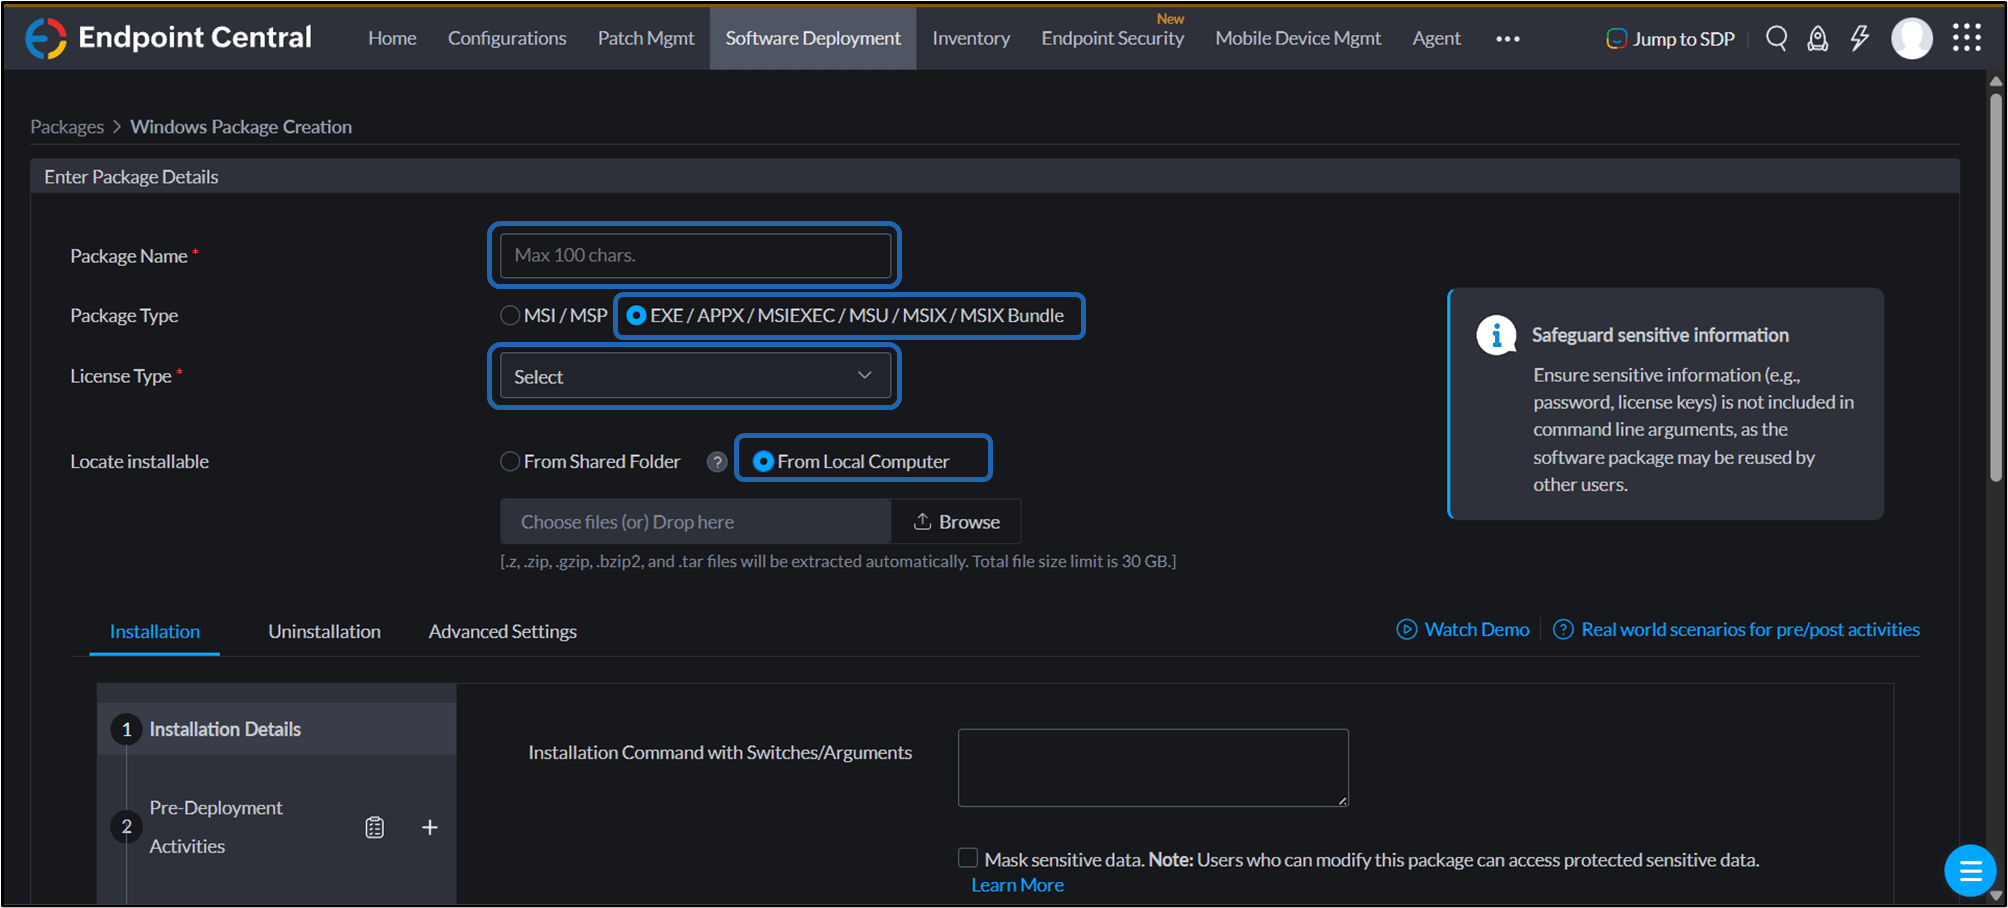The width and height of the screenshot is (2008, 908).
Task: Click the scrollbar down arrow
Action: point(1996,896)
